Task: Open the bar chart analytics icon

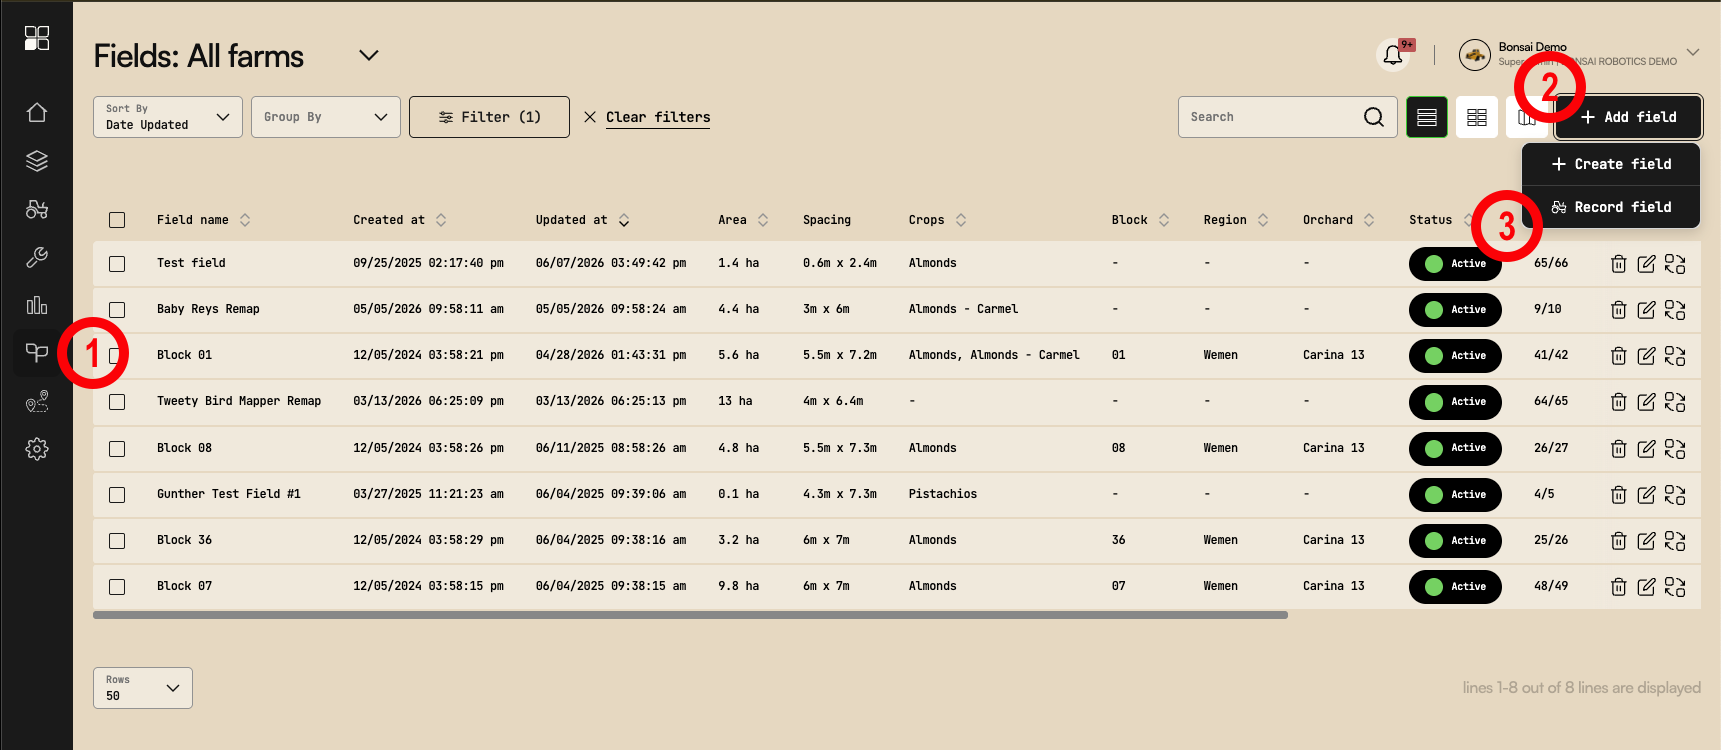Action: coord(37,305)
